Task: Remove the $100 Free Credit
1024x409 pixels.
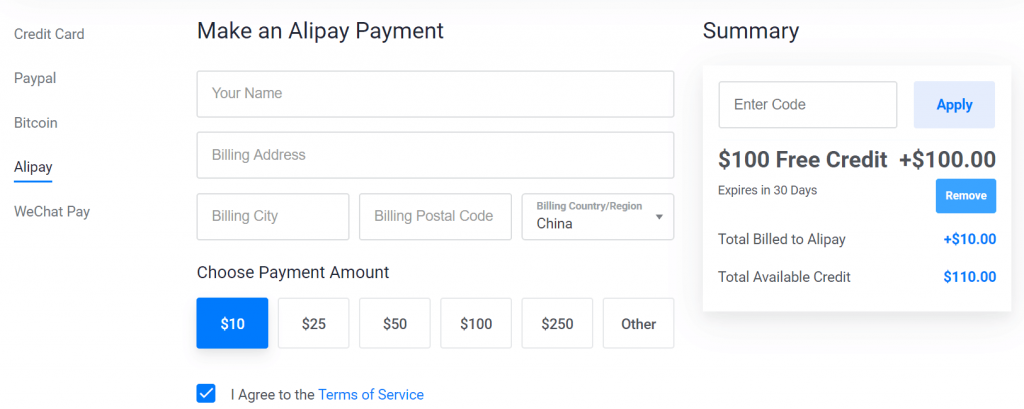Action: point(965,196)
